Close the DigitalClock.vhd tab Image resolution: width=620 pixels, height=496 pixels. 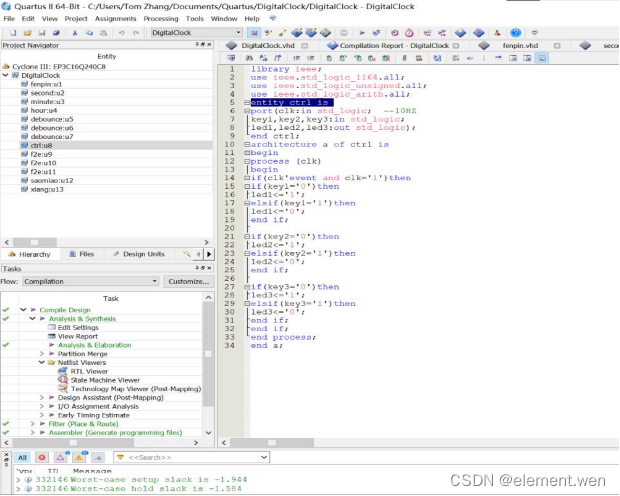(304, 46)
